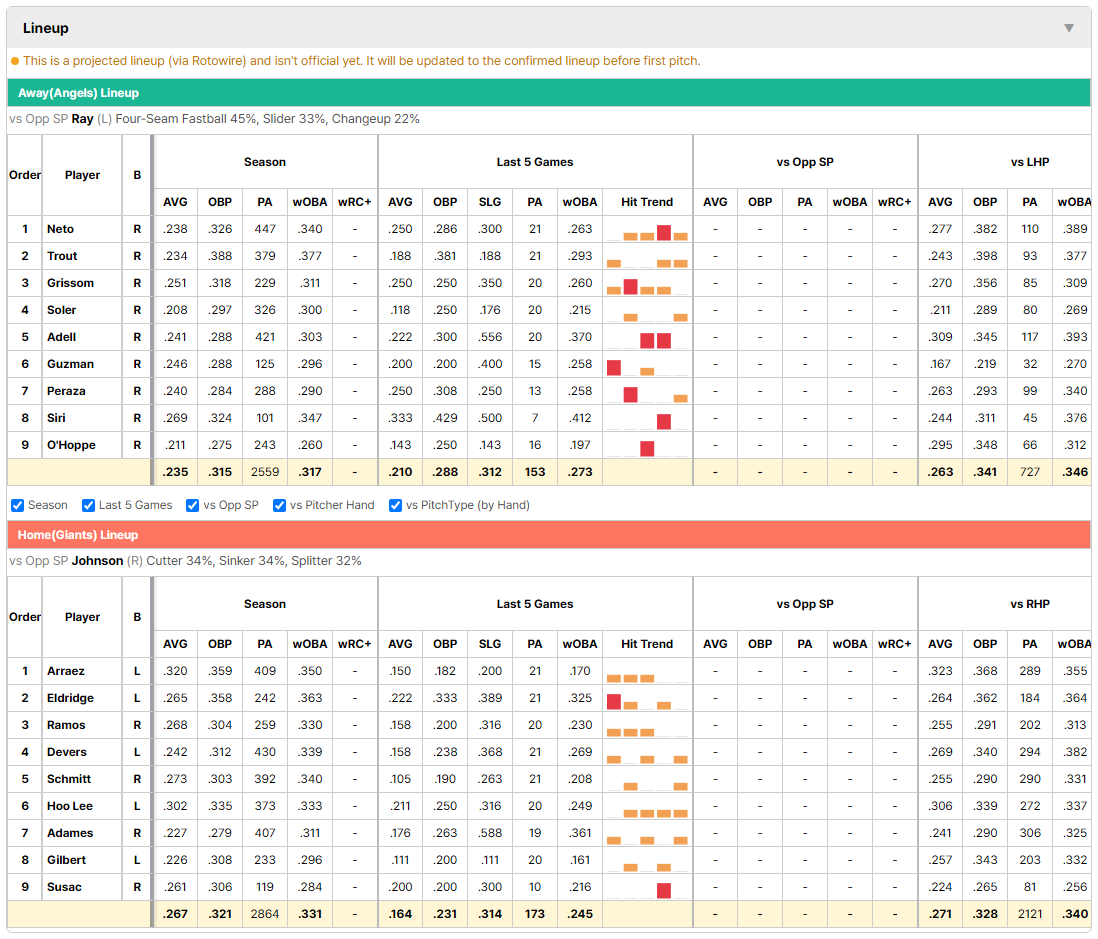Collapse the Lineup panel arrow

coord(1069,28)
